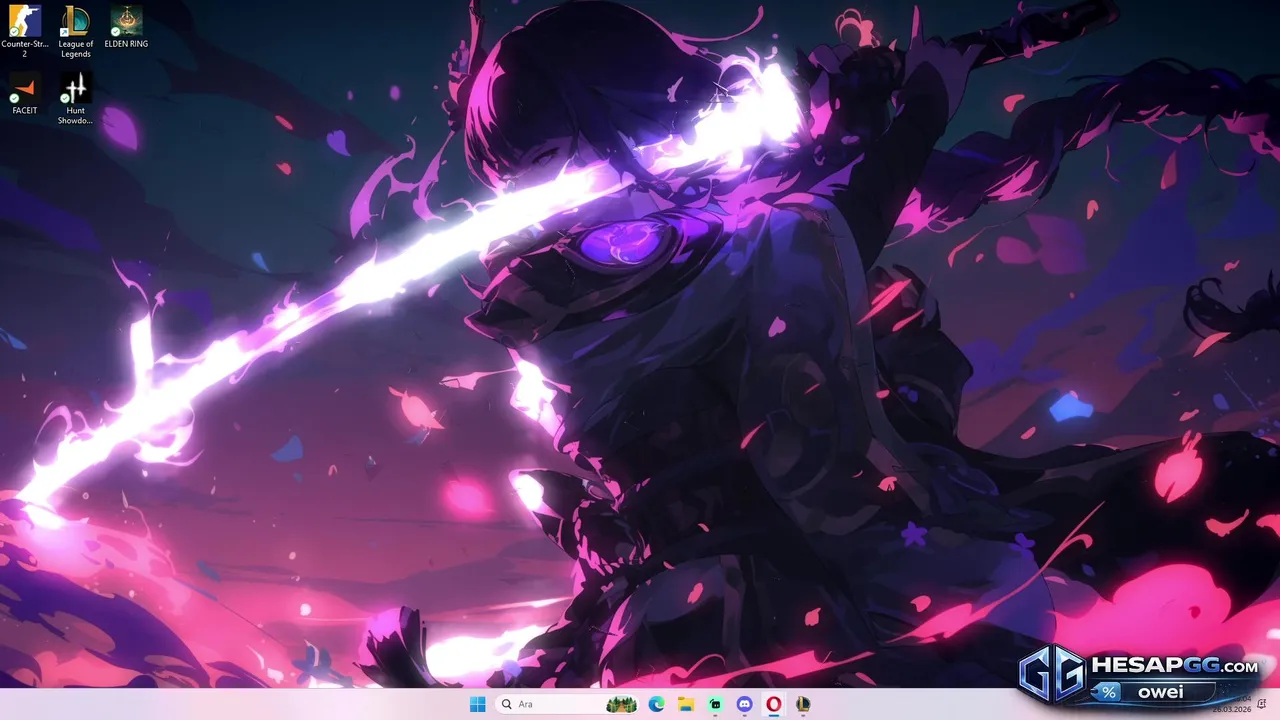This screenshot has width=1280, height=720.
Task: Select the Hunt Showdown desktop icon
Action: [75, 98]
